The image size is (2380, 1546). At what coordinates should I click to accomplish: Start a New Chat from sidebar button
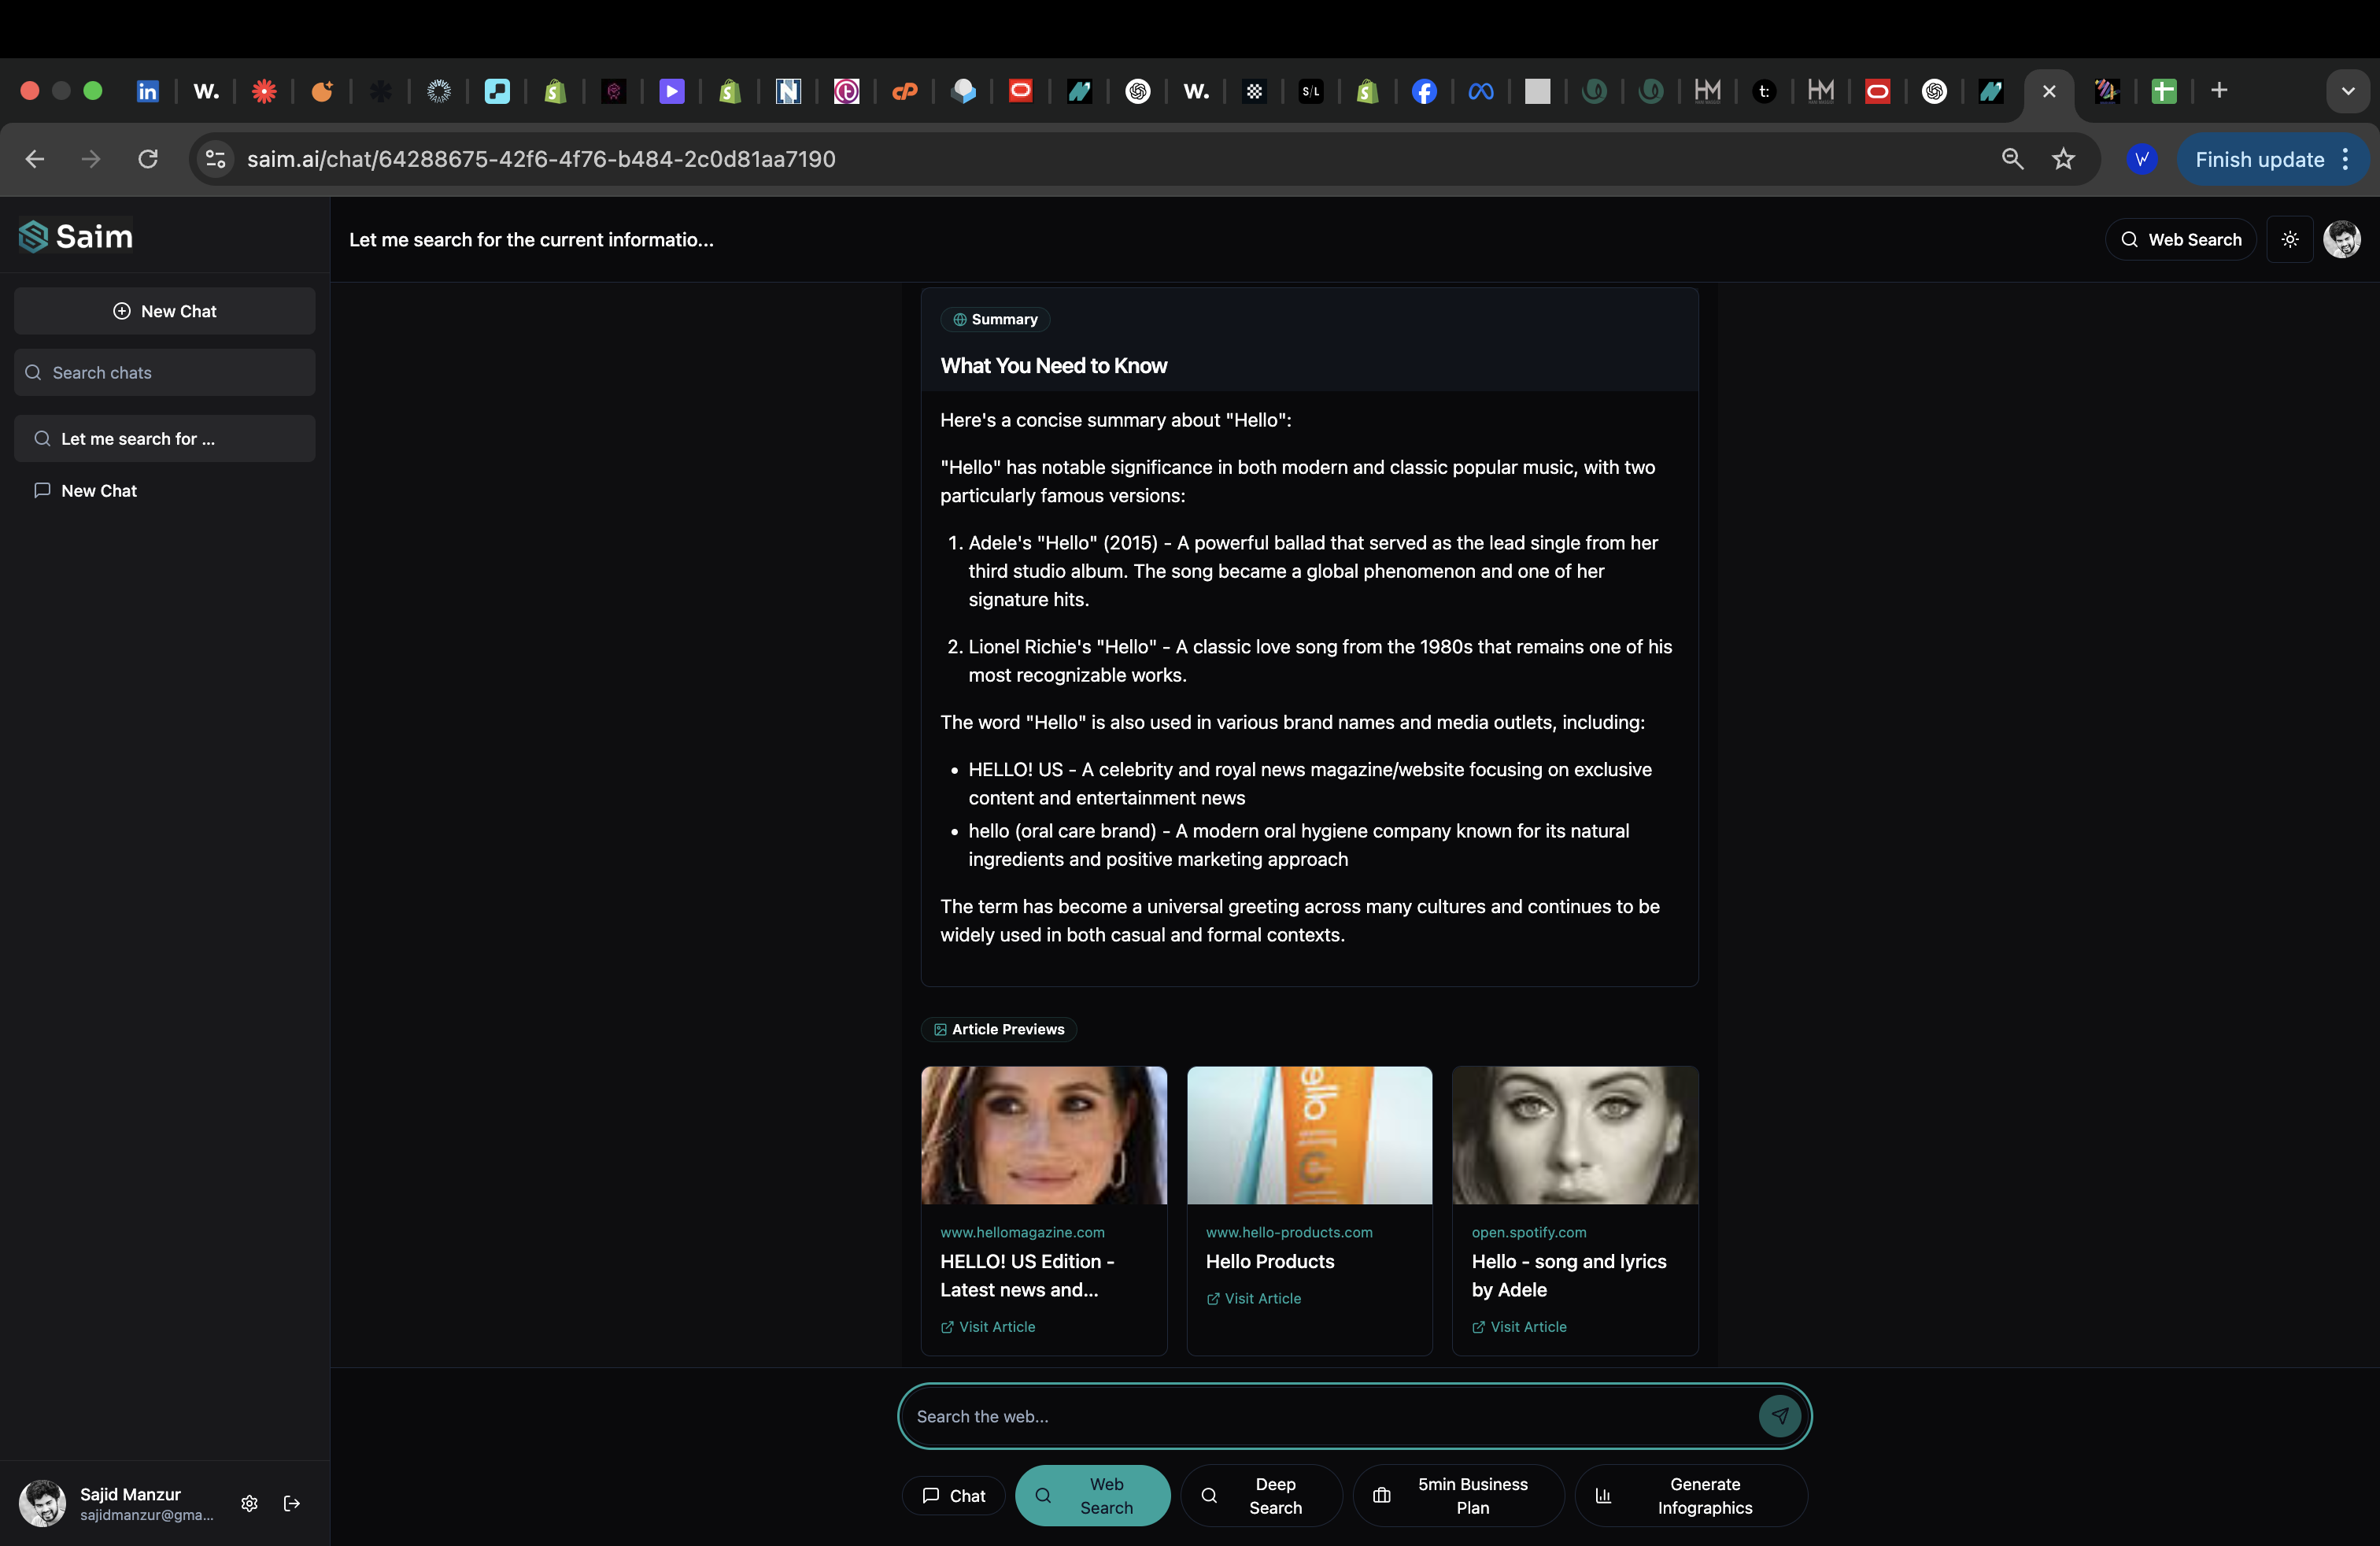pos(165,311)
